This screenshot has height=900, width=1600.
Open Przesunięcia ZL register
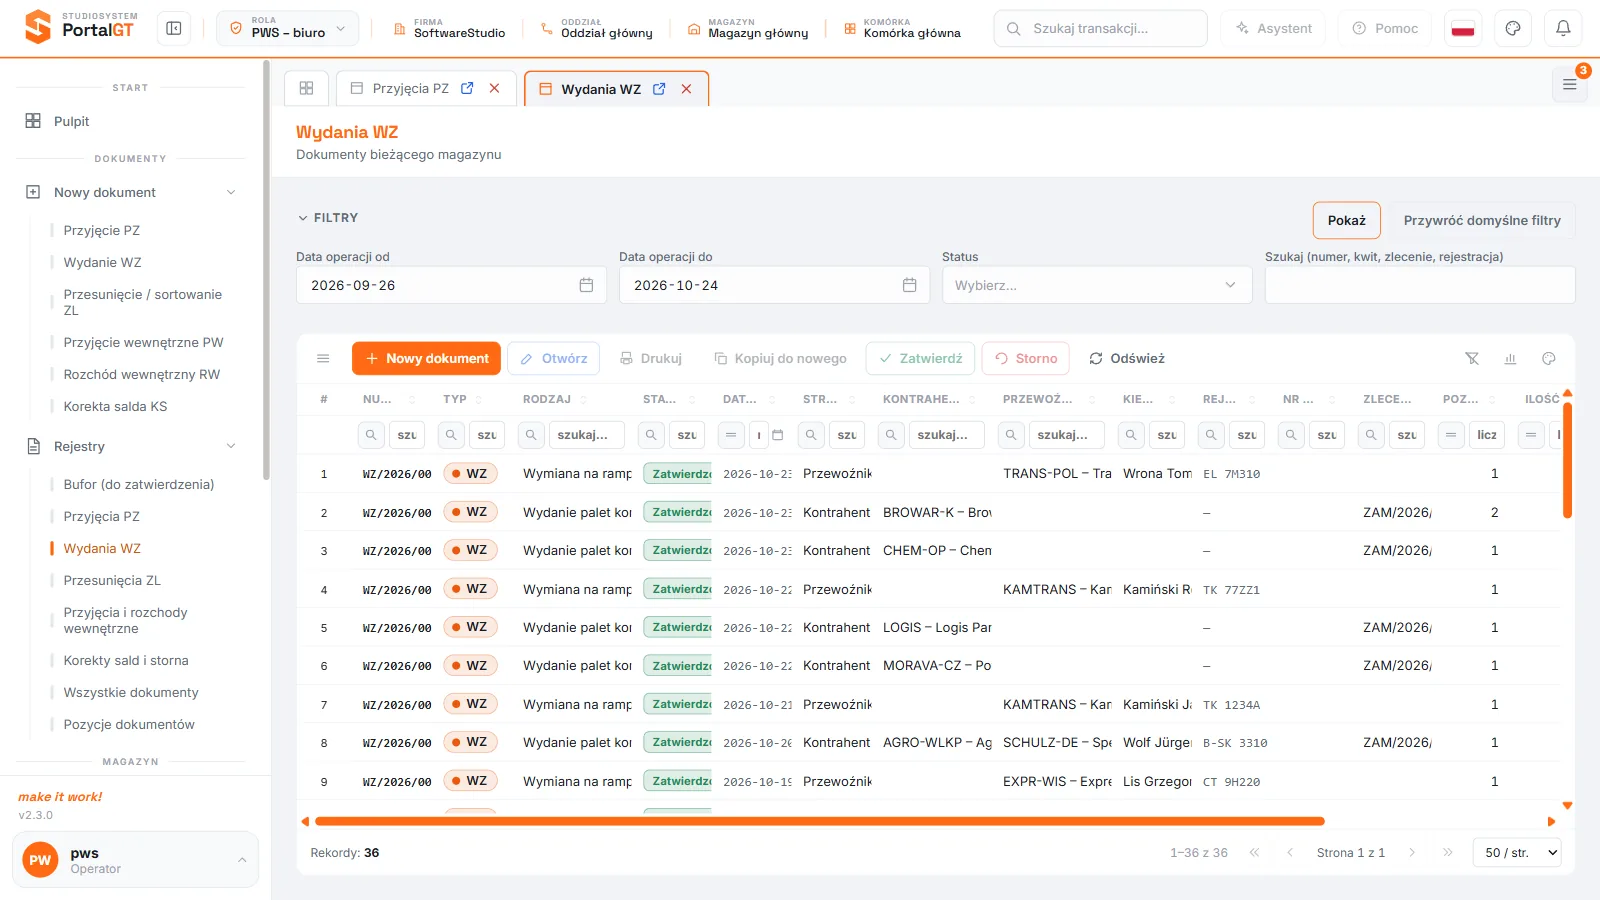point(112,580)
